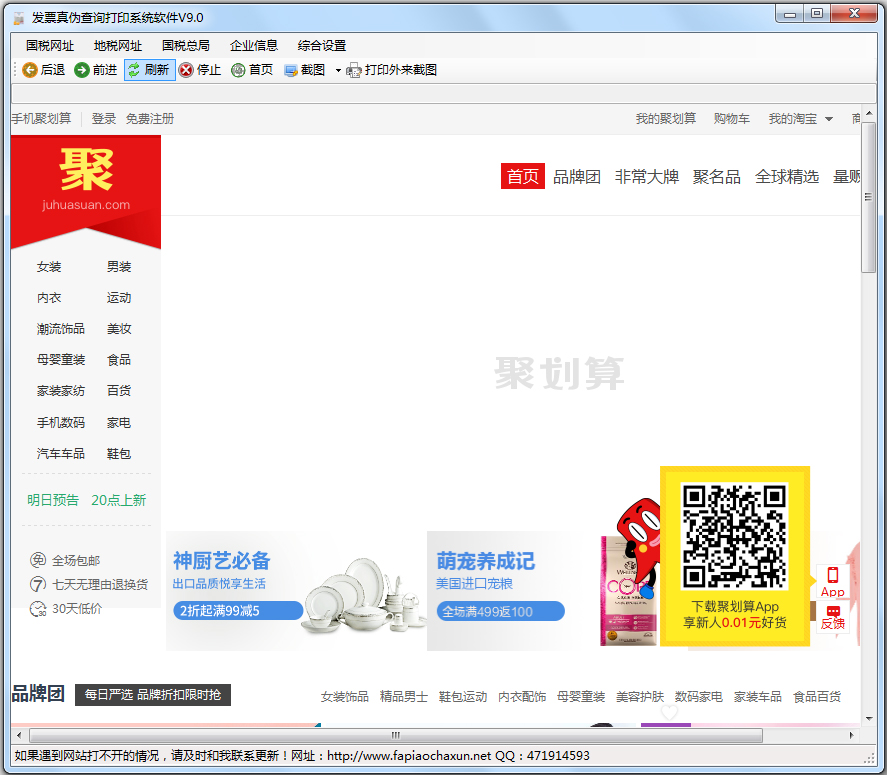
Task: Select the 女装饰品 brand filter
Action: [345, 696]
